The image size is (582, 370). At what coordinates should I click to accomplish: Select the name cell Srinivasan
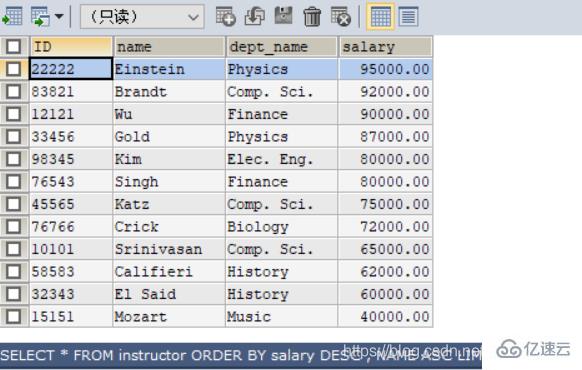click(169, 249)
